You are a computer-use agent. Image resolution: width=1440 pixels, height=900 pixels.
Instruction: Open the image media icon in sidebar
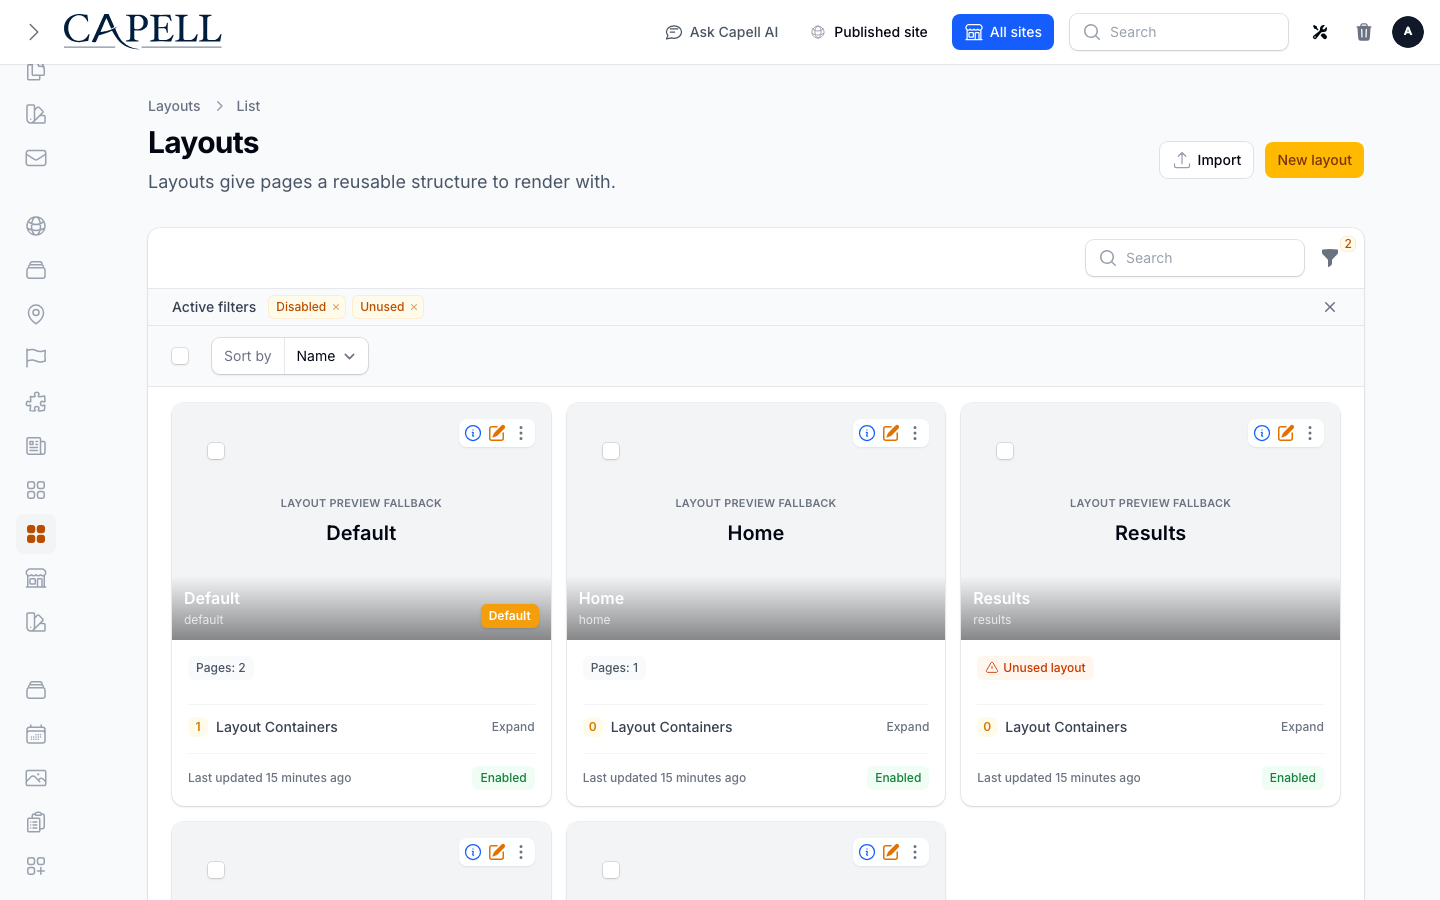pyautogui.click(x=36, y=778)
